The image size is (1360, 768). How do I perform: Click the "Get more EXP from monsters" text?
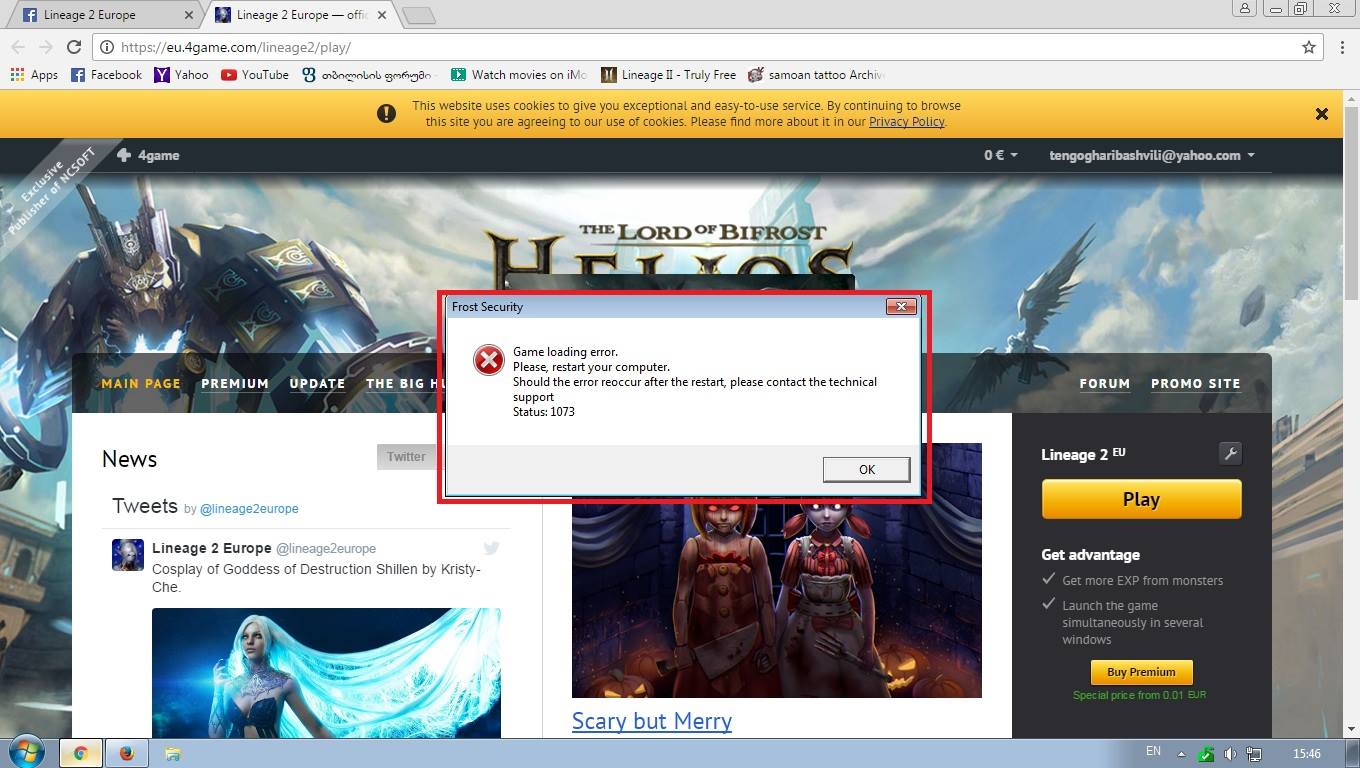[x=1143, y=580]
